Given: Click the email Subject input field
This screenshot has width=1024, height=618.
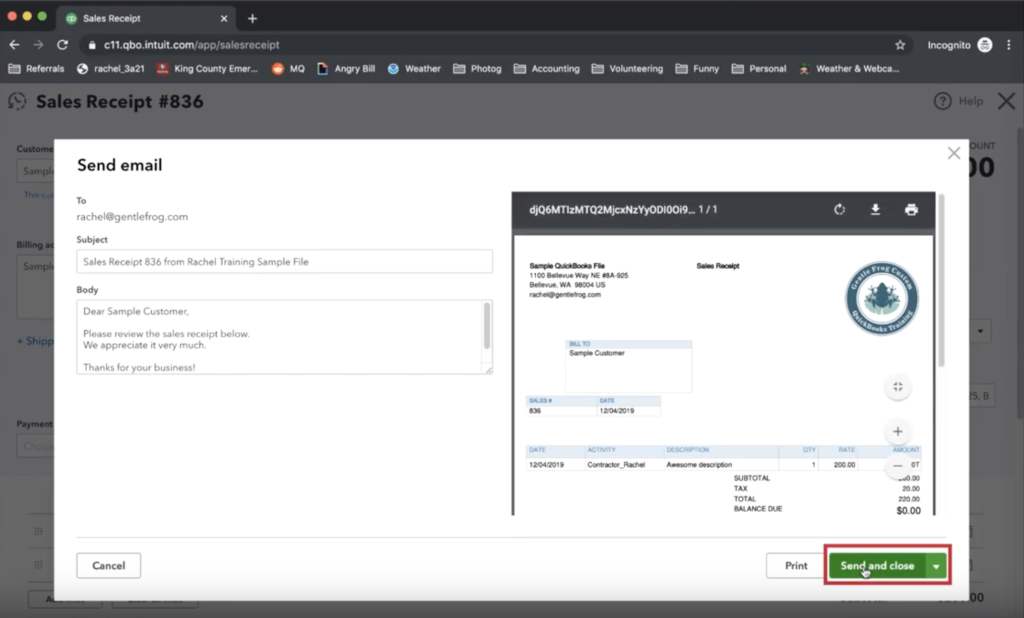Looking at the screenshot, I should tap(284, 261).
